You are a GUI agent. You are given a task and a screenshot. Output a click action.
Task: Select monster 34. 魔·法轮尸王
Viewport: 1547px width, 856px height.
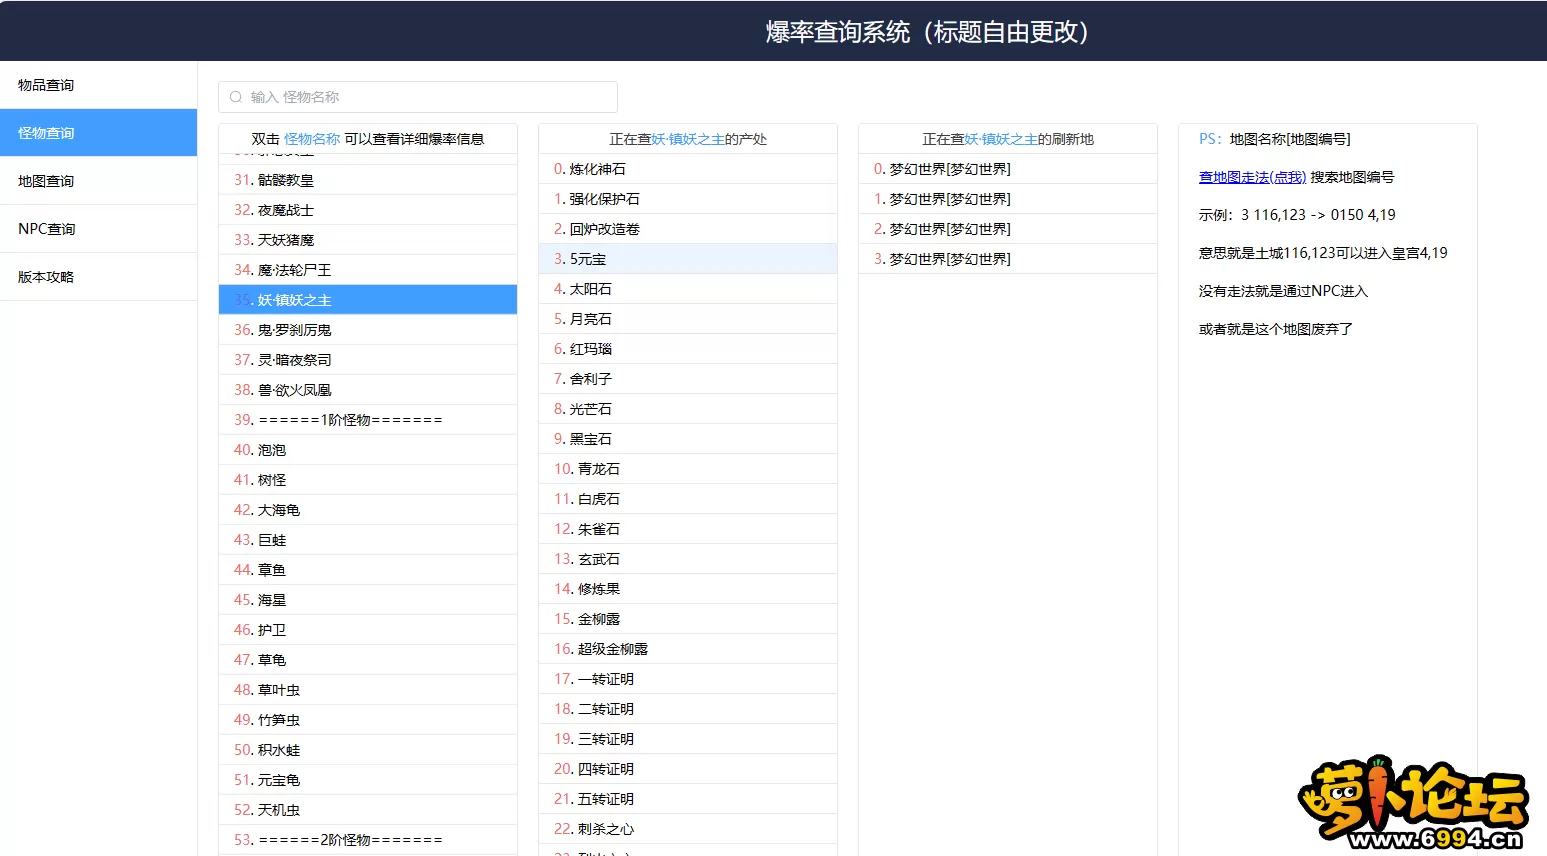point(368,270)
